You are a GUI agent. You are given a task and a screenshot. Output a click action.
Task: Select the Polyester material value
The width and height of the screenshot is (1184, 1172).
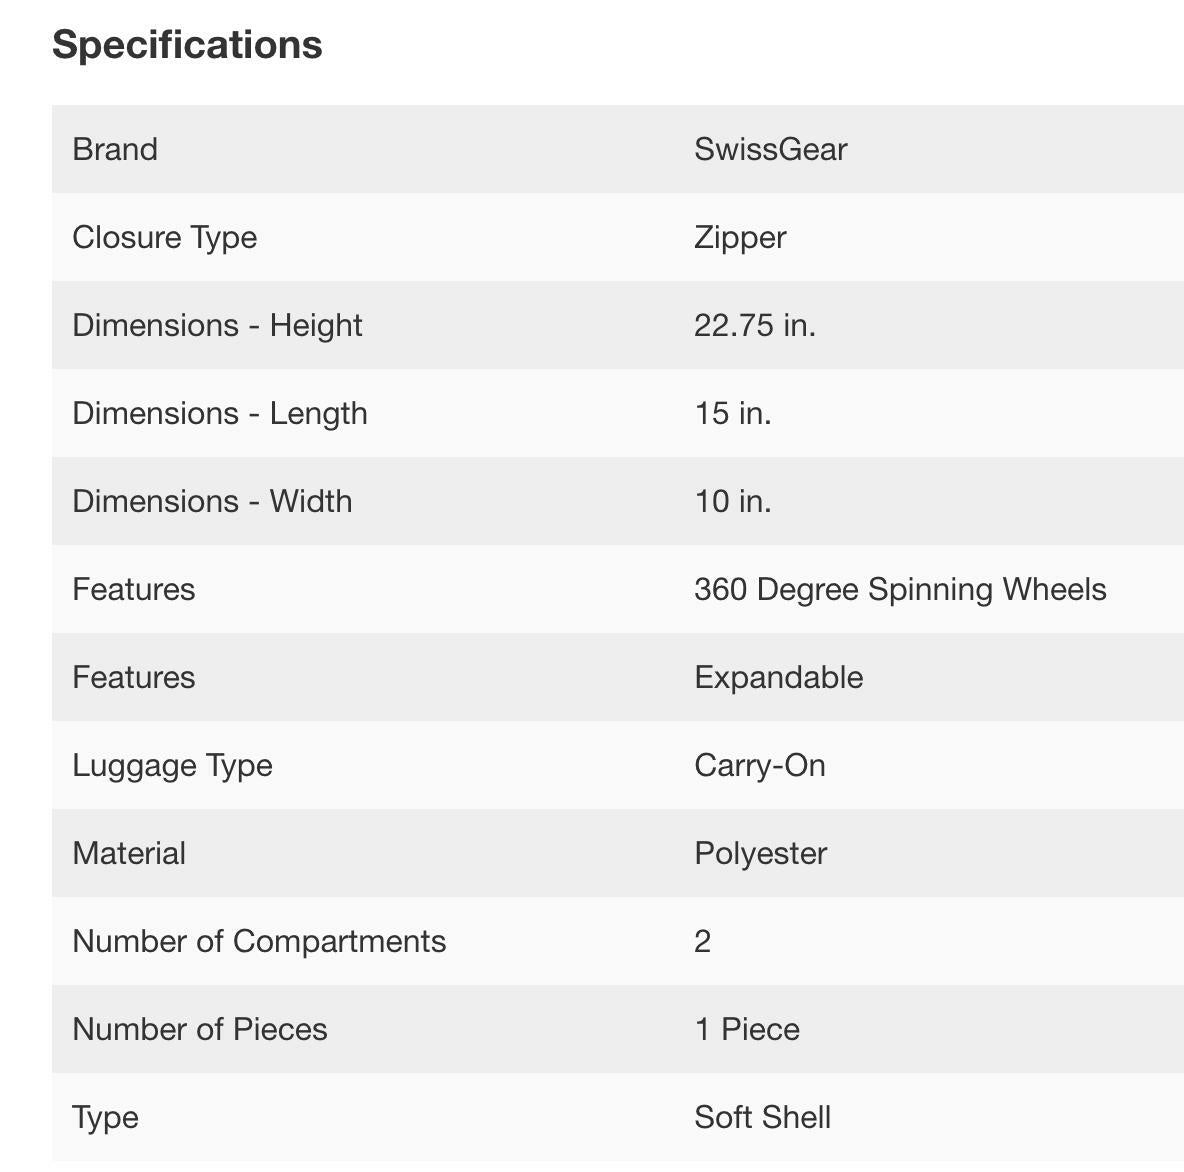click(x=760, y=853)
